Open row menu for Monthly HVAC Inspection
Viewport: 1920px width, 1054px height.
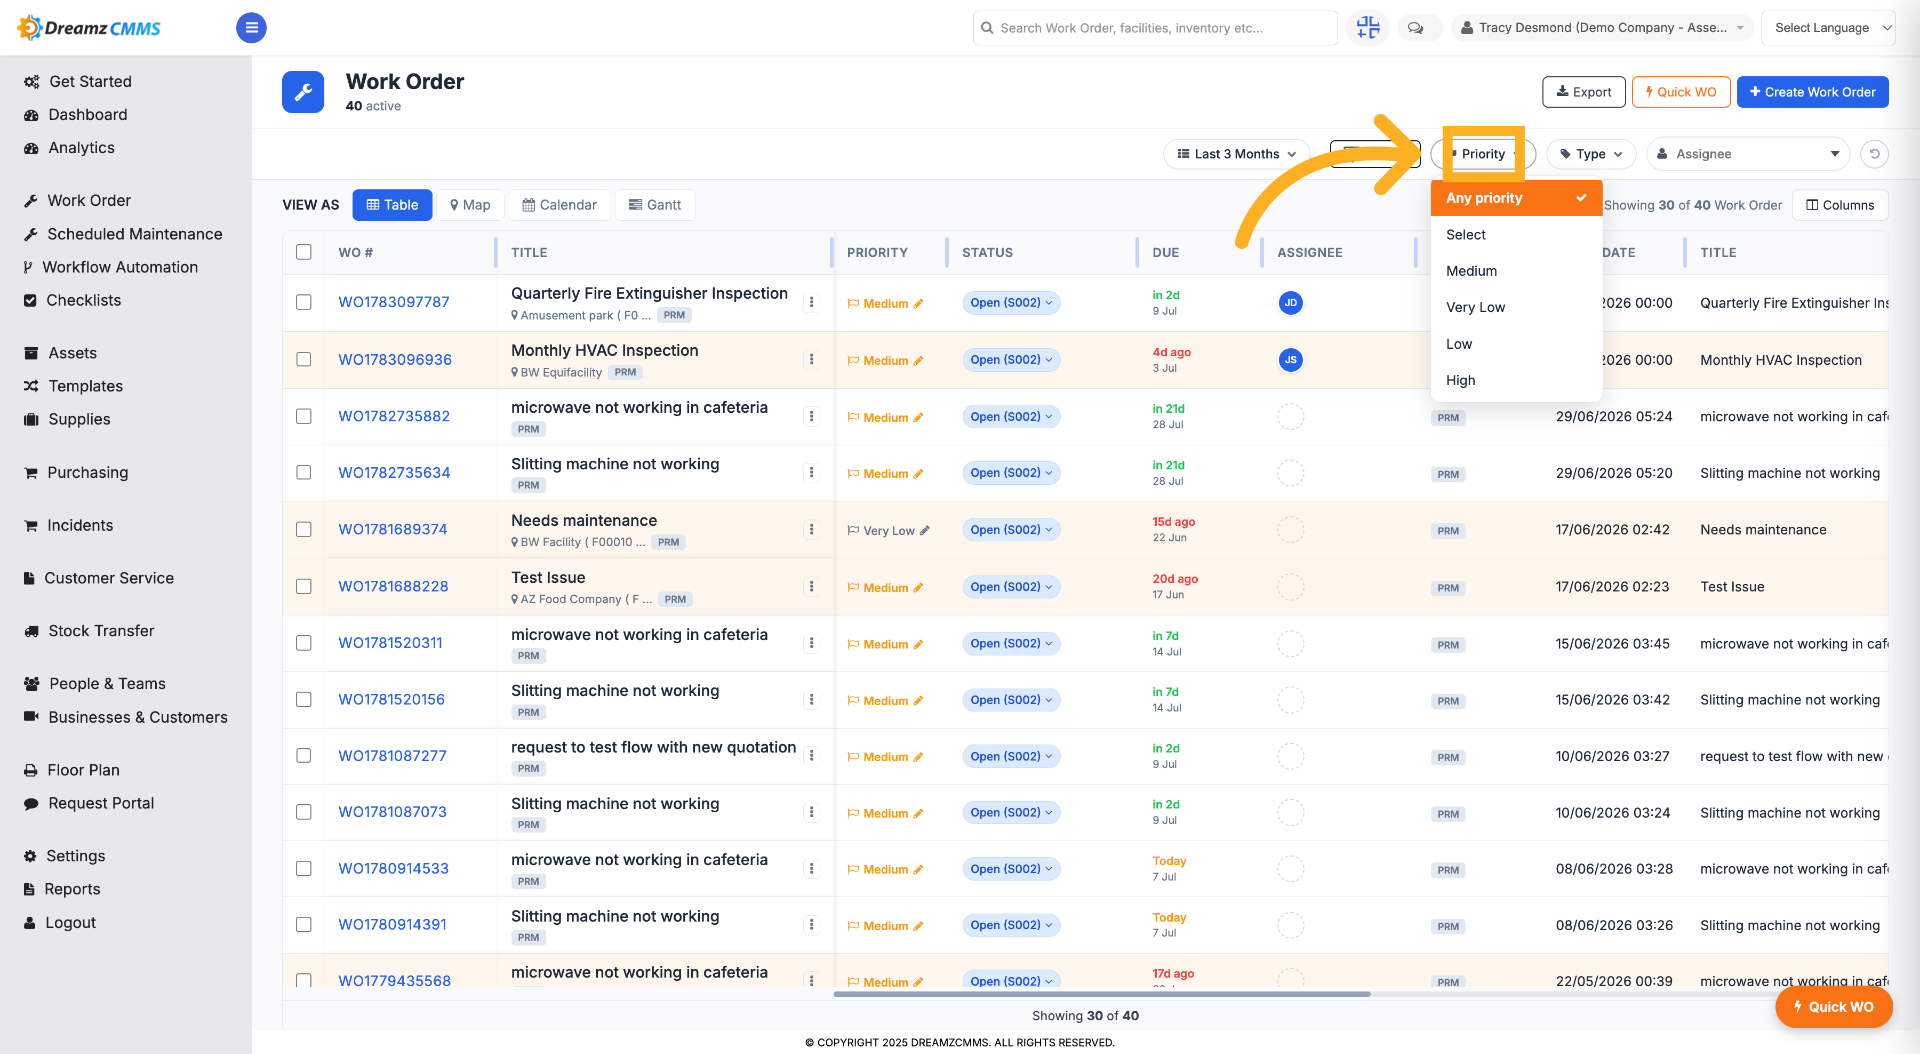pos(811,359)
